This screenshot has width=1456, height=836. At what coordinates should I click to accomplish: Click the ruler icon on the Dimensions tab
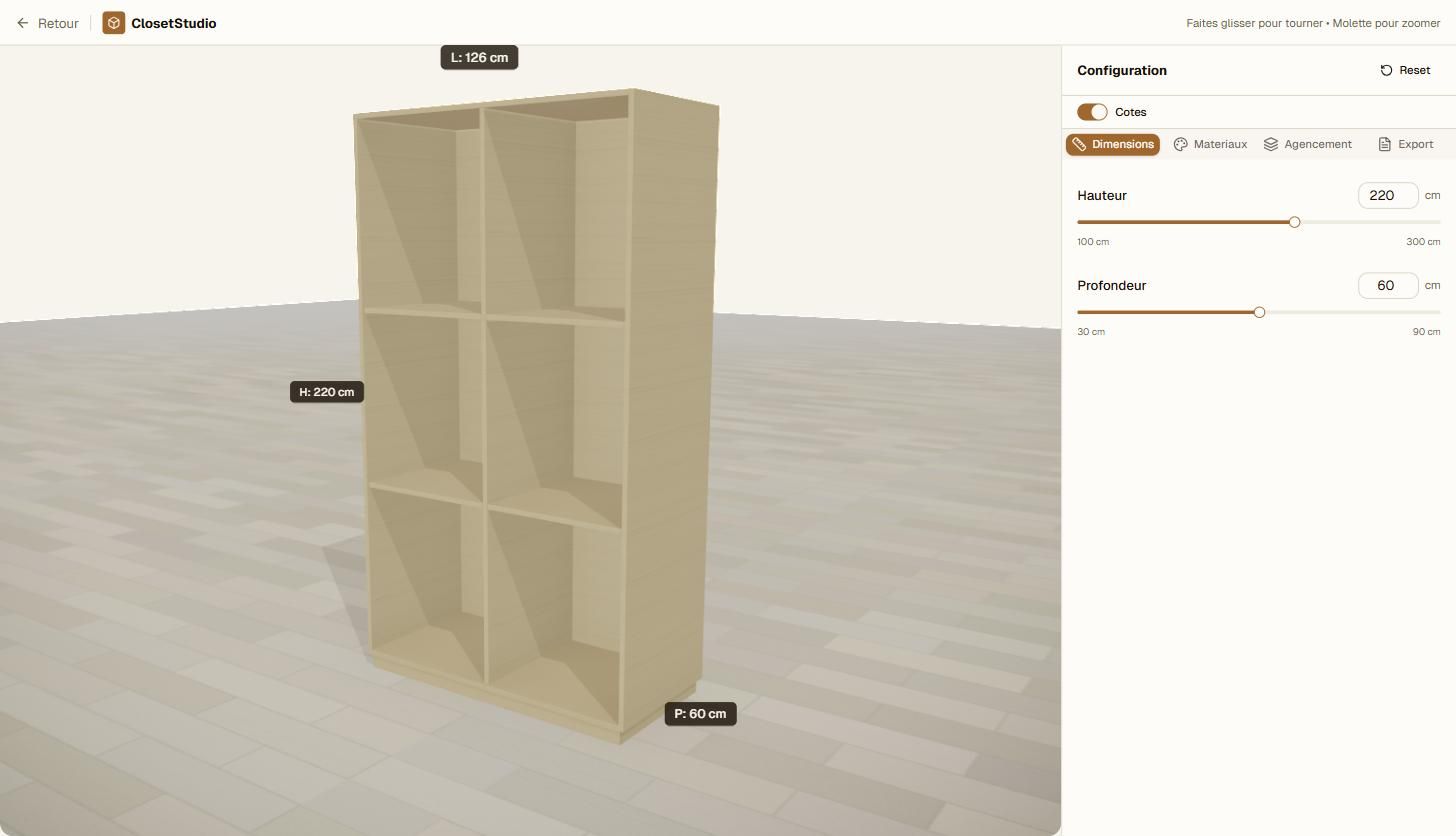click(x=1079, y=144)
